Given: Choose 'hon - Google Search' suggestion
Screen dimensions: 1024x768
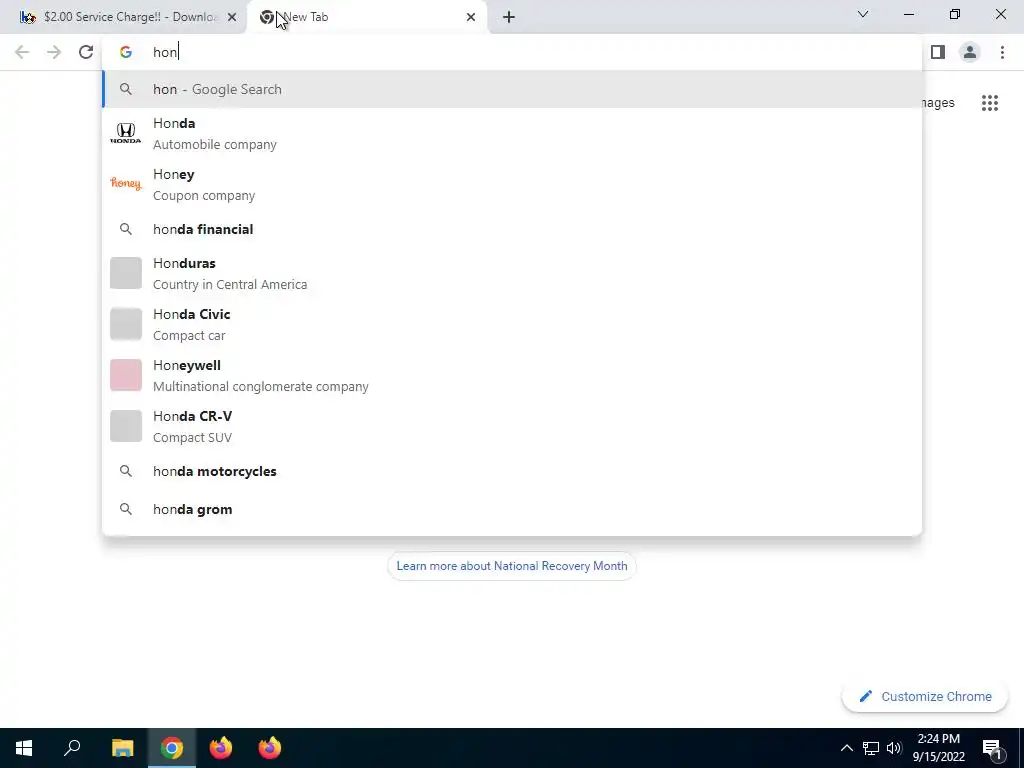Looking at the screenshot, I should [512, 89].
